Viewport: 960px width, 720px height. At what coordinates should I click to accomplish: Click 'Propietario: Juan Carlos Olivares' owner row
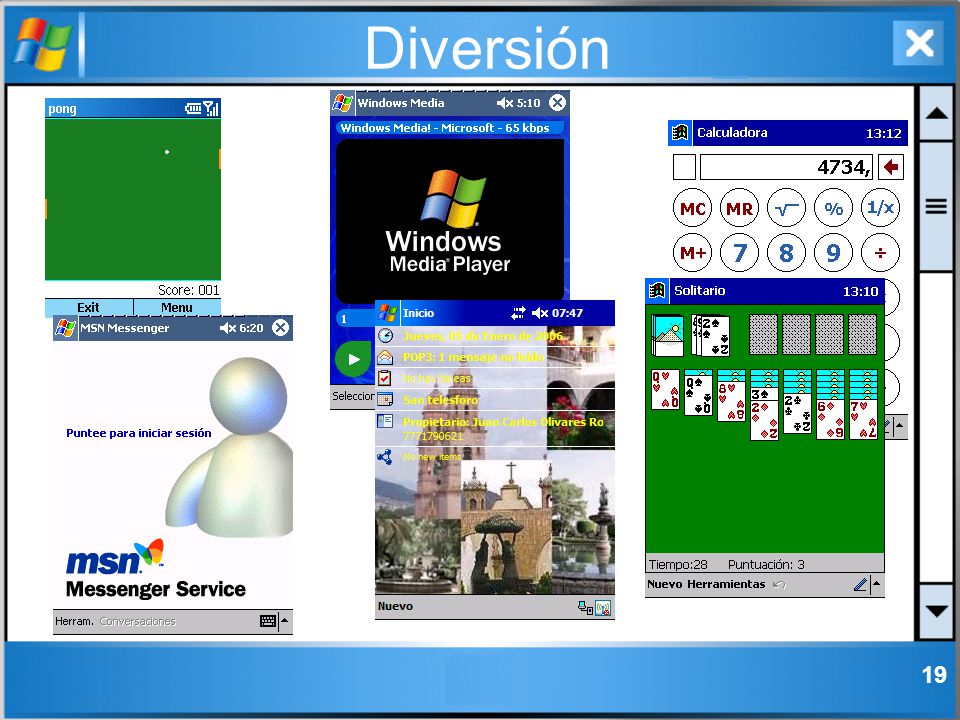pyautogui.click(x=495, y=429)
